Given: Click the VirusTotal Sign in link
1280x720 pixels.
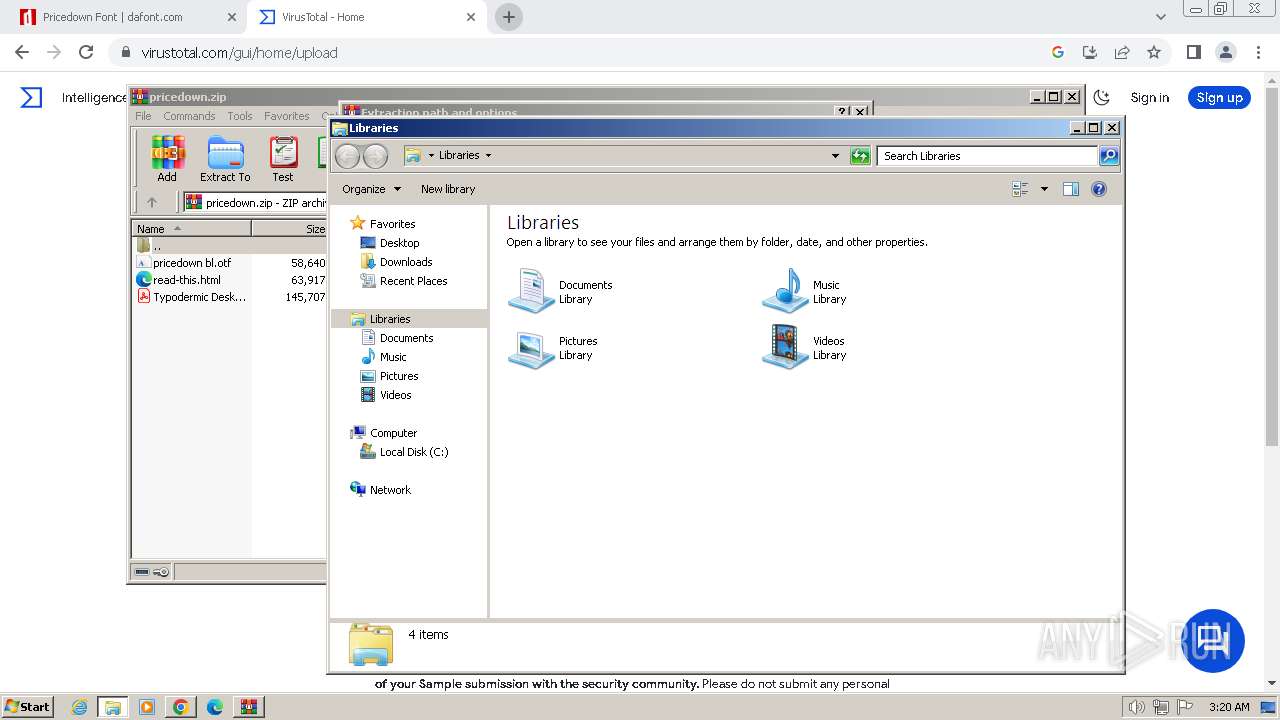Looking at the screenshot, I should 1150,97.
